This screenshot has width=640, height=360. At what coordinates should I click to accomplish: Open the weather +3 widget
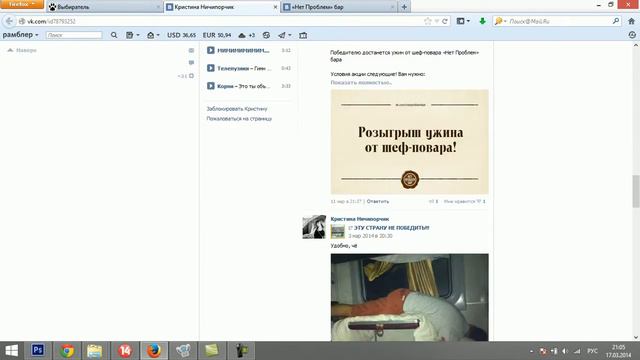[x=247, y=35]
